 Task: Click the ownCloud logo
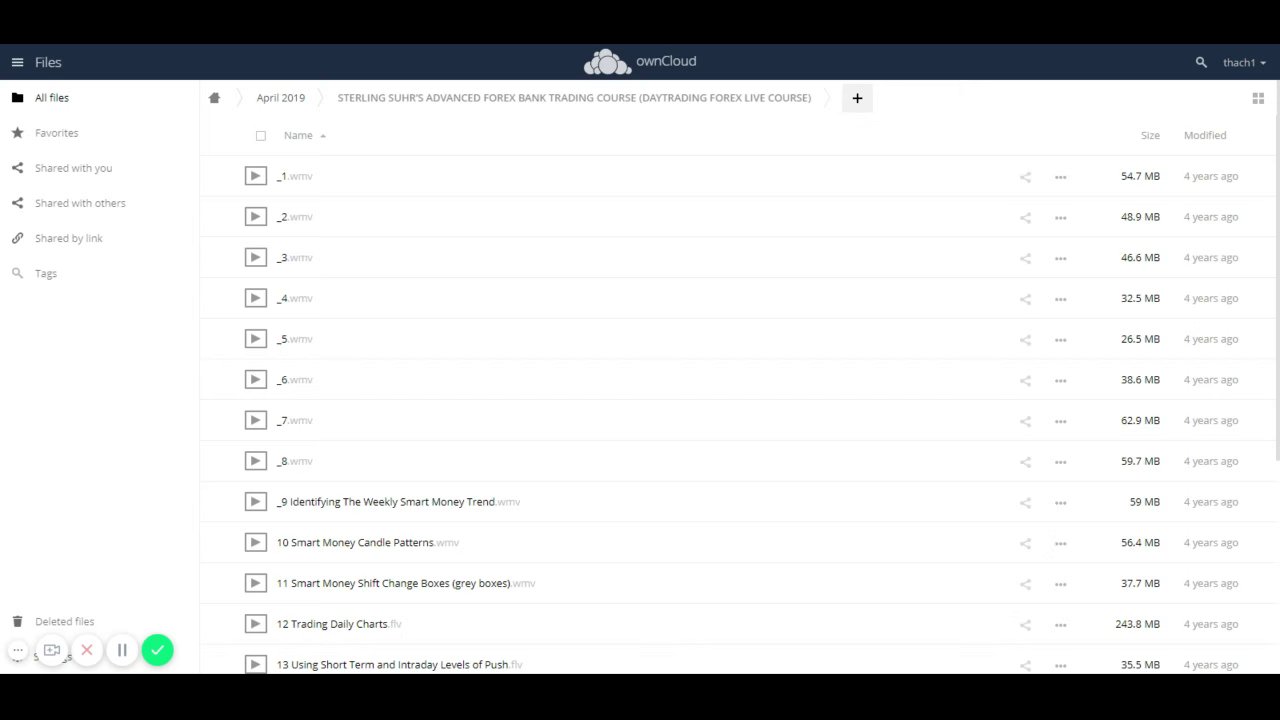coord(640,62)
